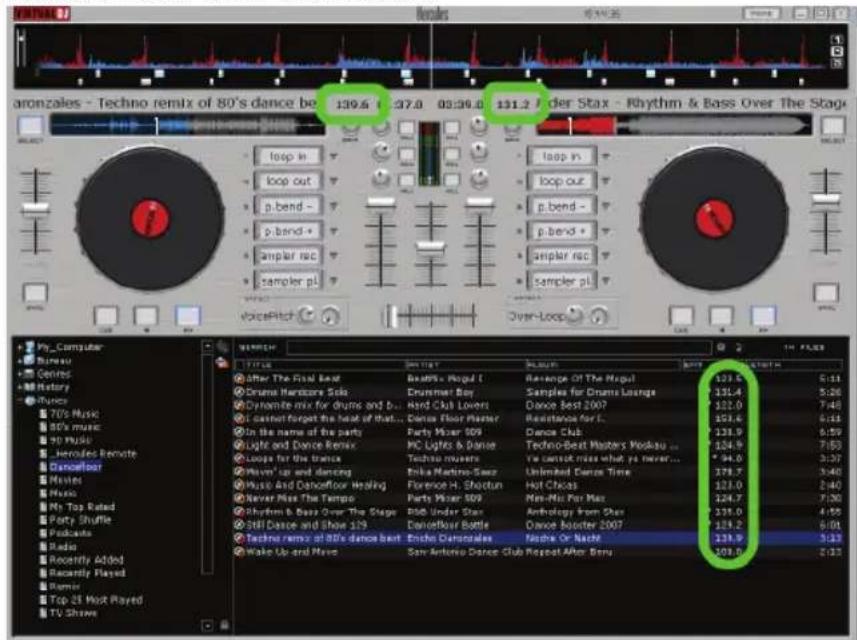The width and height of the screenshot is (857, 640).
Task: Toggle the left channel bottom kill button
Action: click(x=406, y=180)
